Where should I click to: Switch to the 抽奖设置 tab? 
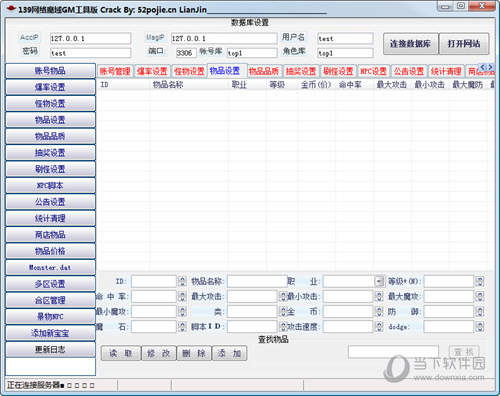coord(301,71)
